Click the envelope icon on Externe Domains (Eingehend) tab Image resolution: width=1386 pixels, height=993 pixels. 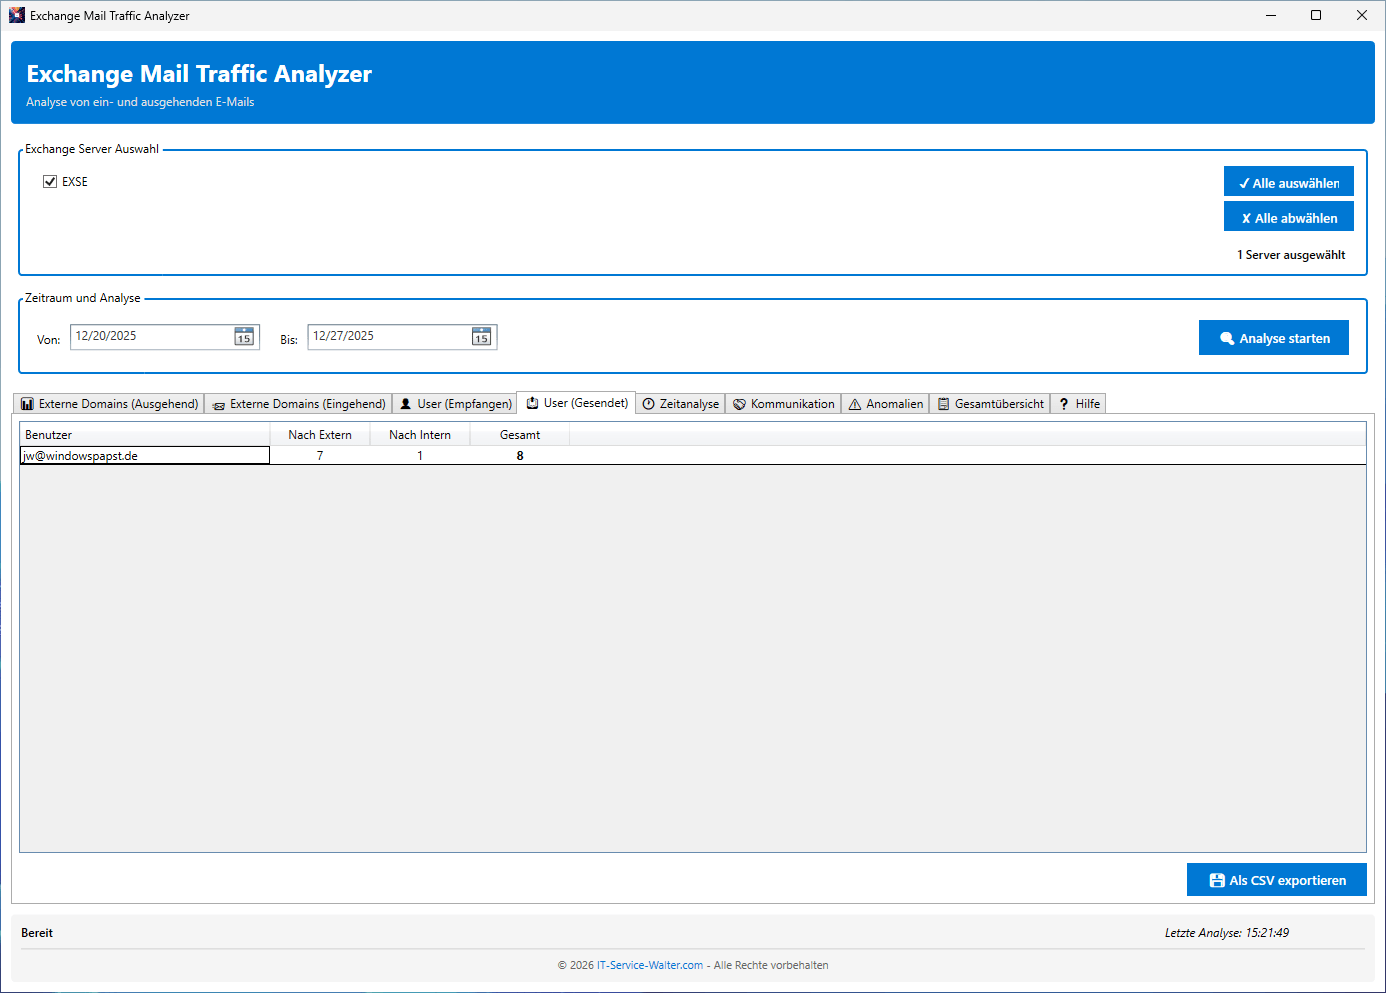219,405
